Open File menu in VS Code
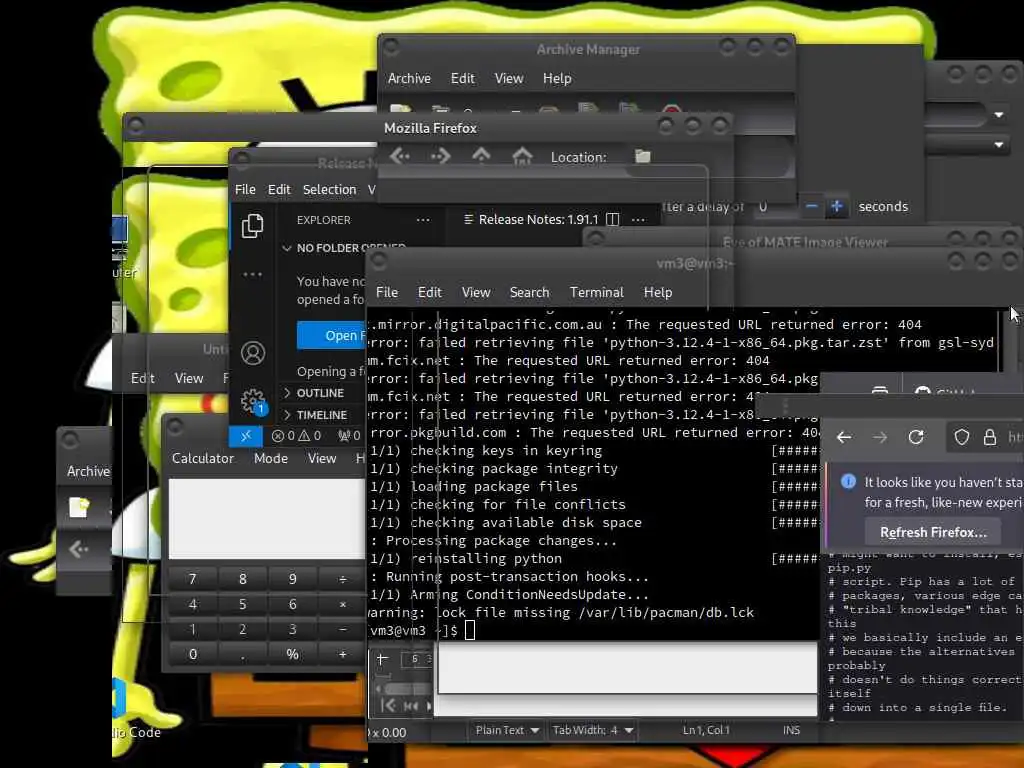 coord(245,189)
